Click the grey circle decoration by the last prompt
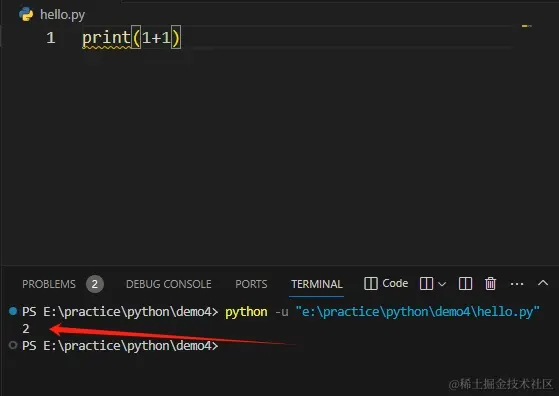The height and width of the screenshot is (396, 559). click(13, 345)
